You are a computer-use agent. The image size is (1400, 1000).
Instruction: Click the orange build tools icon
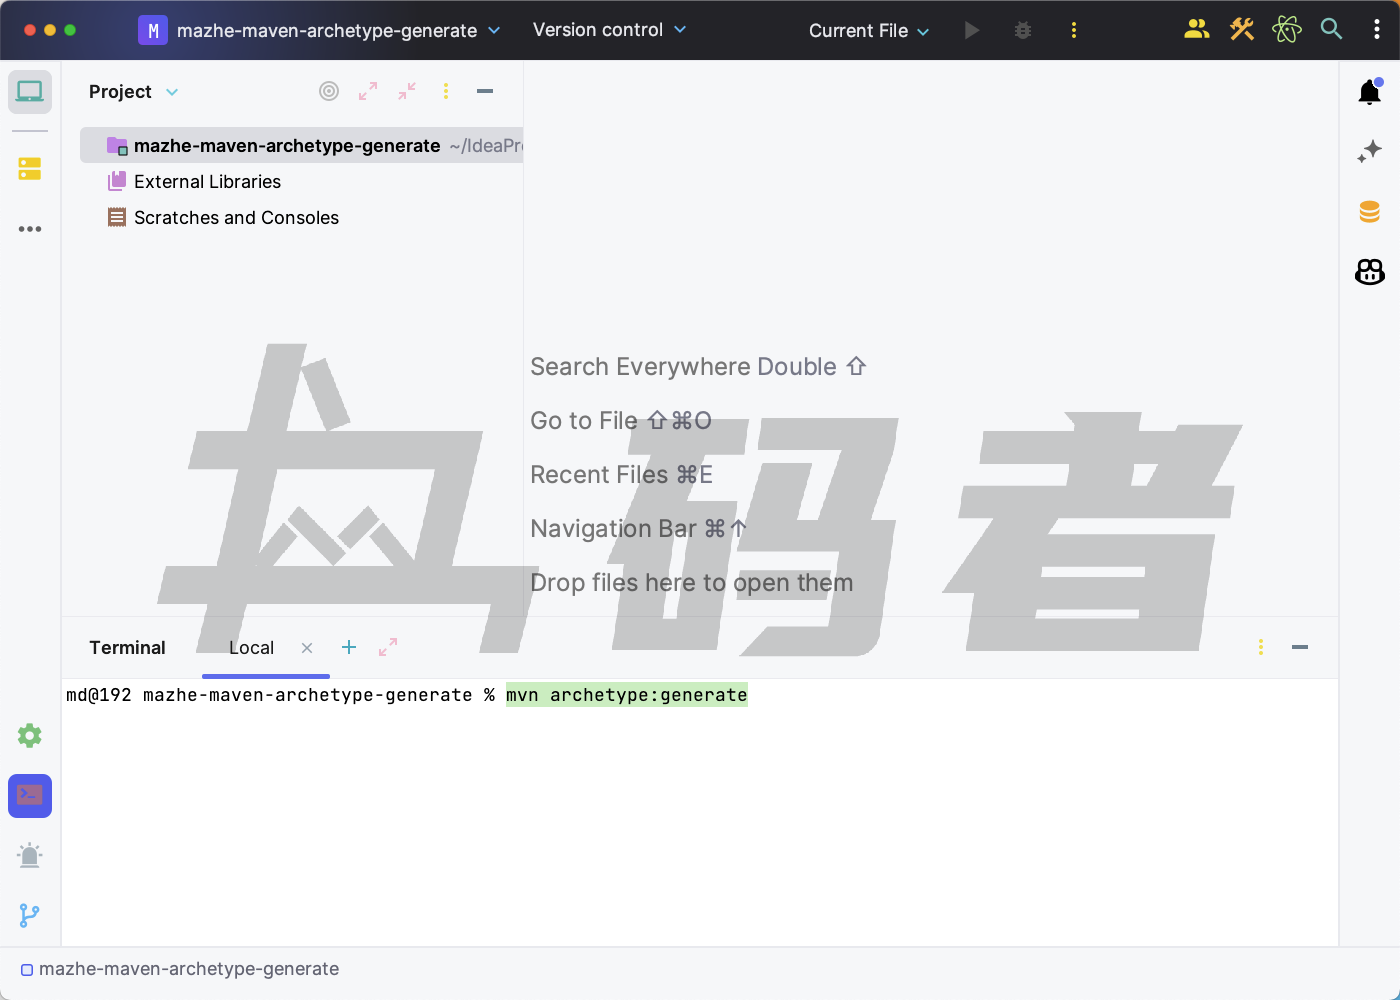[1241, 30]
